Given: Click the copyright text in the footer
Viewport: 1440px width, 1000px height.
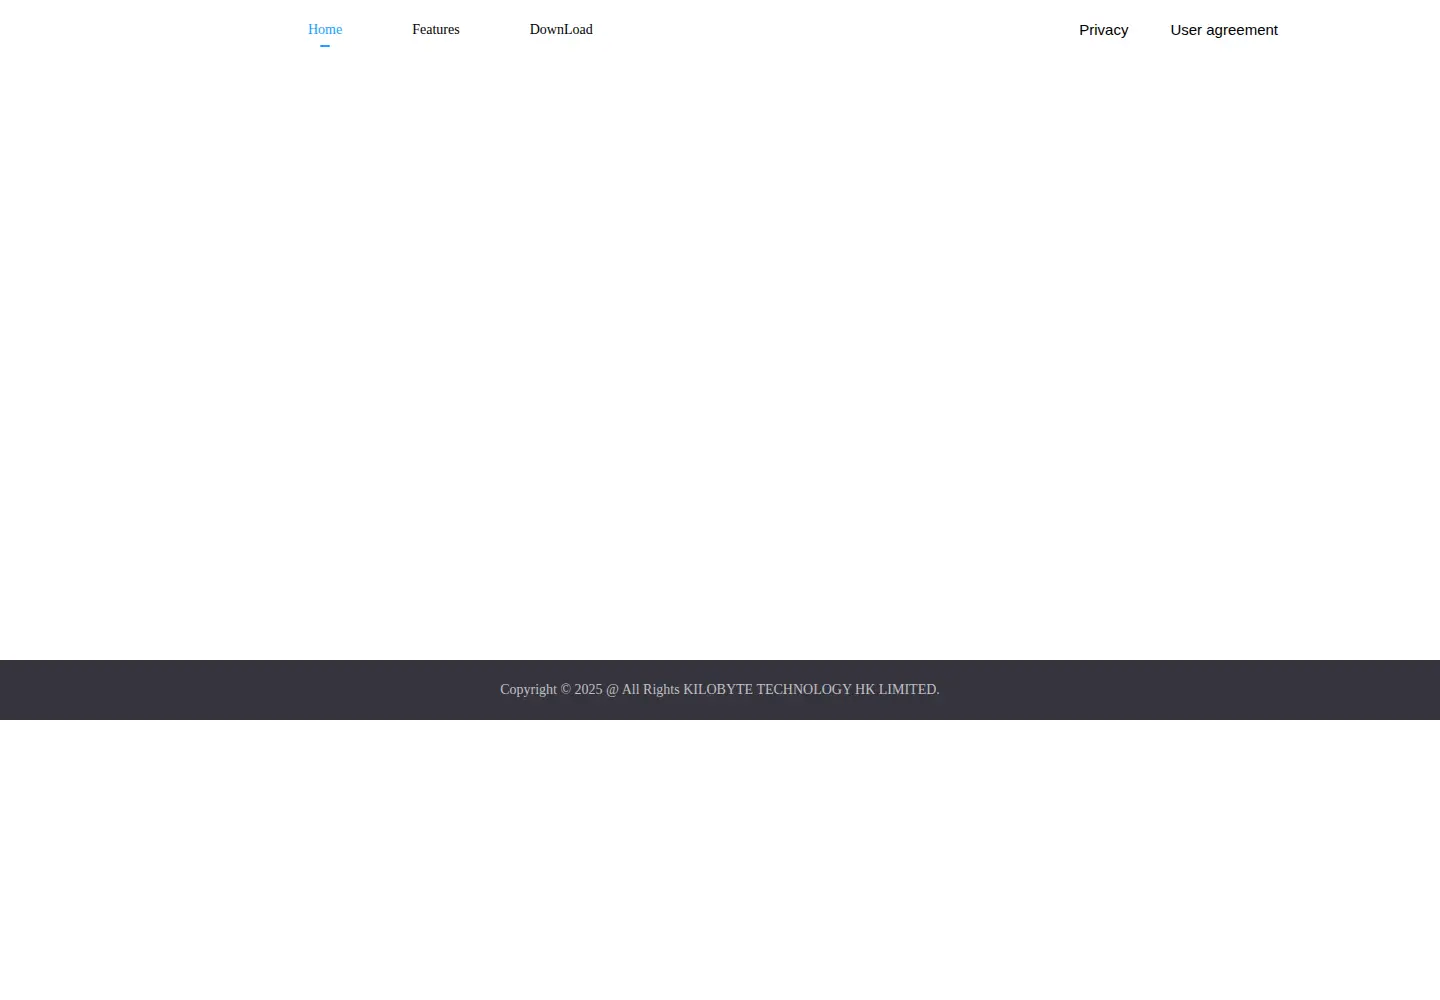Looking at the screenshot, I should click(x=720, y=689).
